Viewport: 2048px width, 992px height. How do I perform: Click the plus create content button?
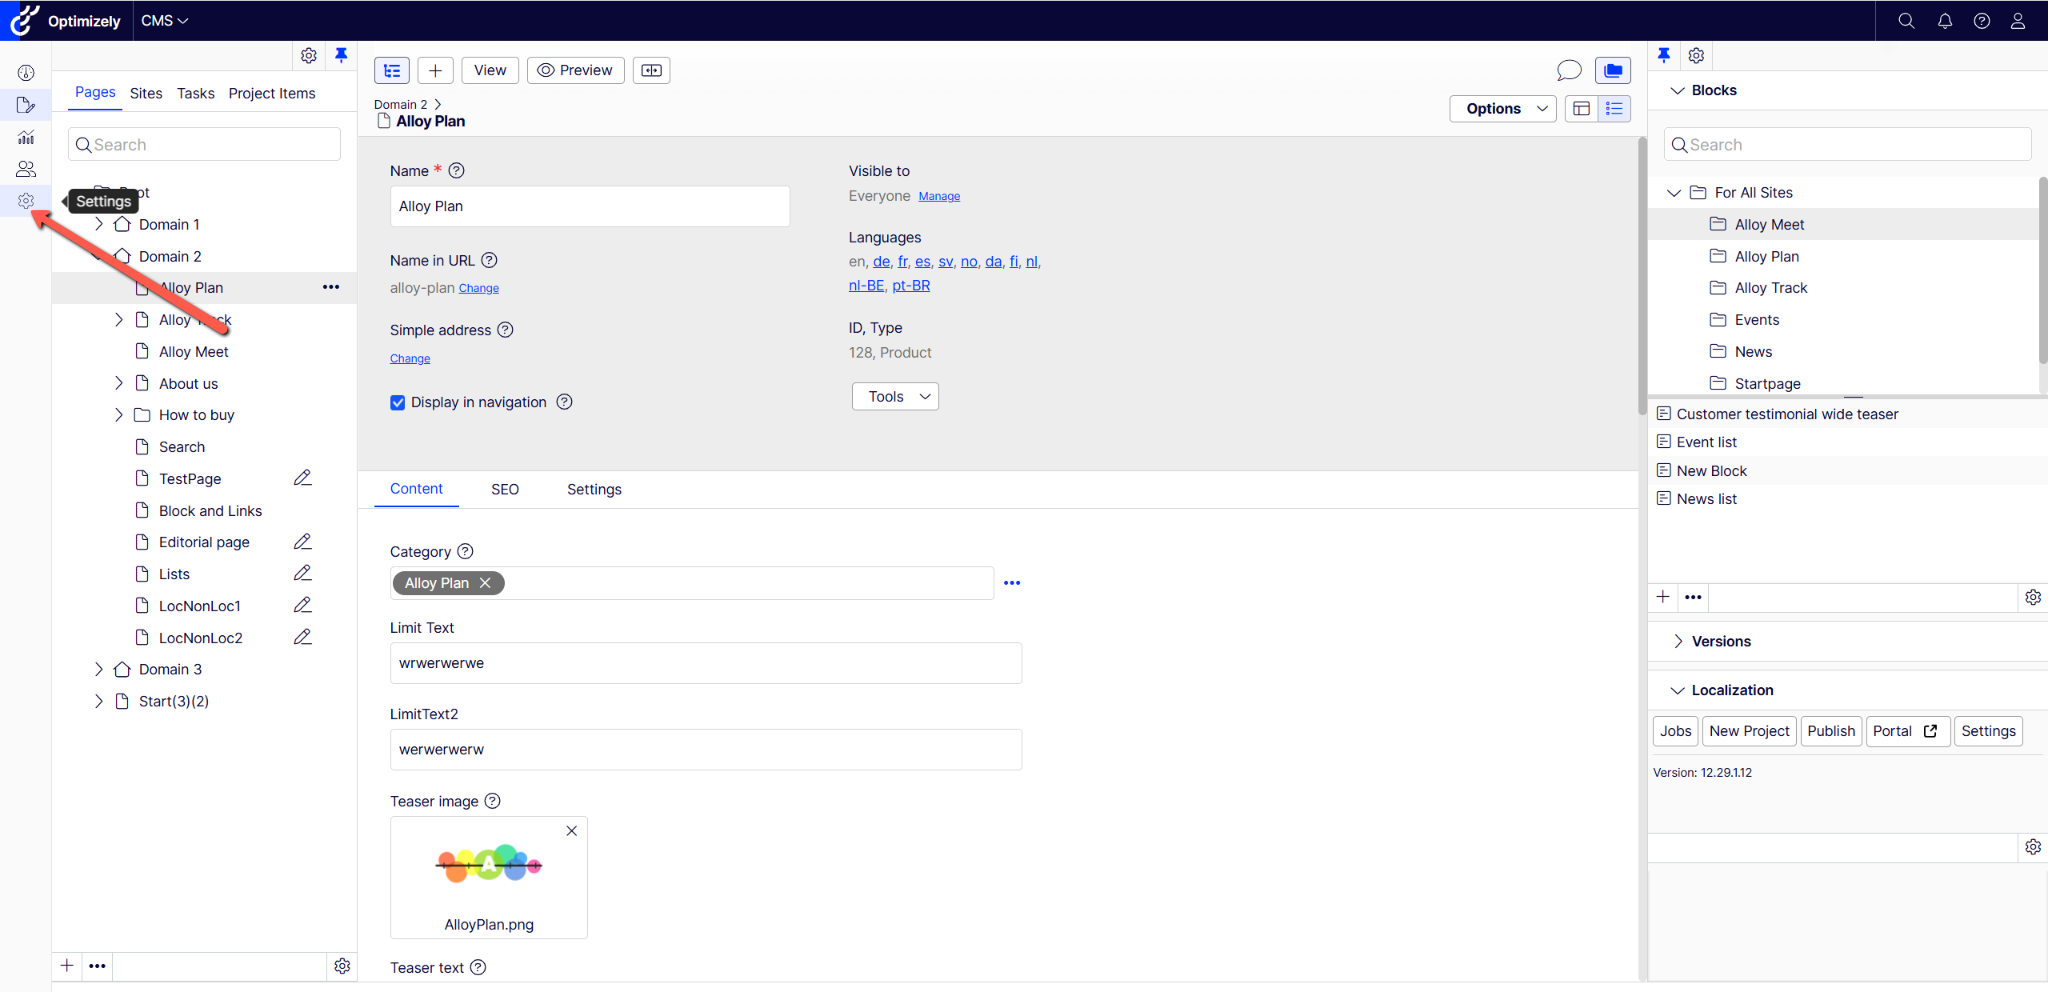[435, 70]
